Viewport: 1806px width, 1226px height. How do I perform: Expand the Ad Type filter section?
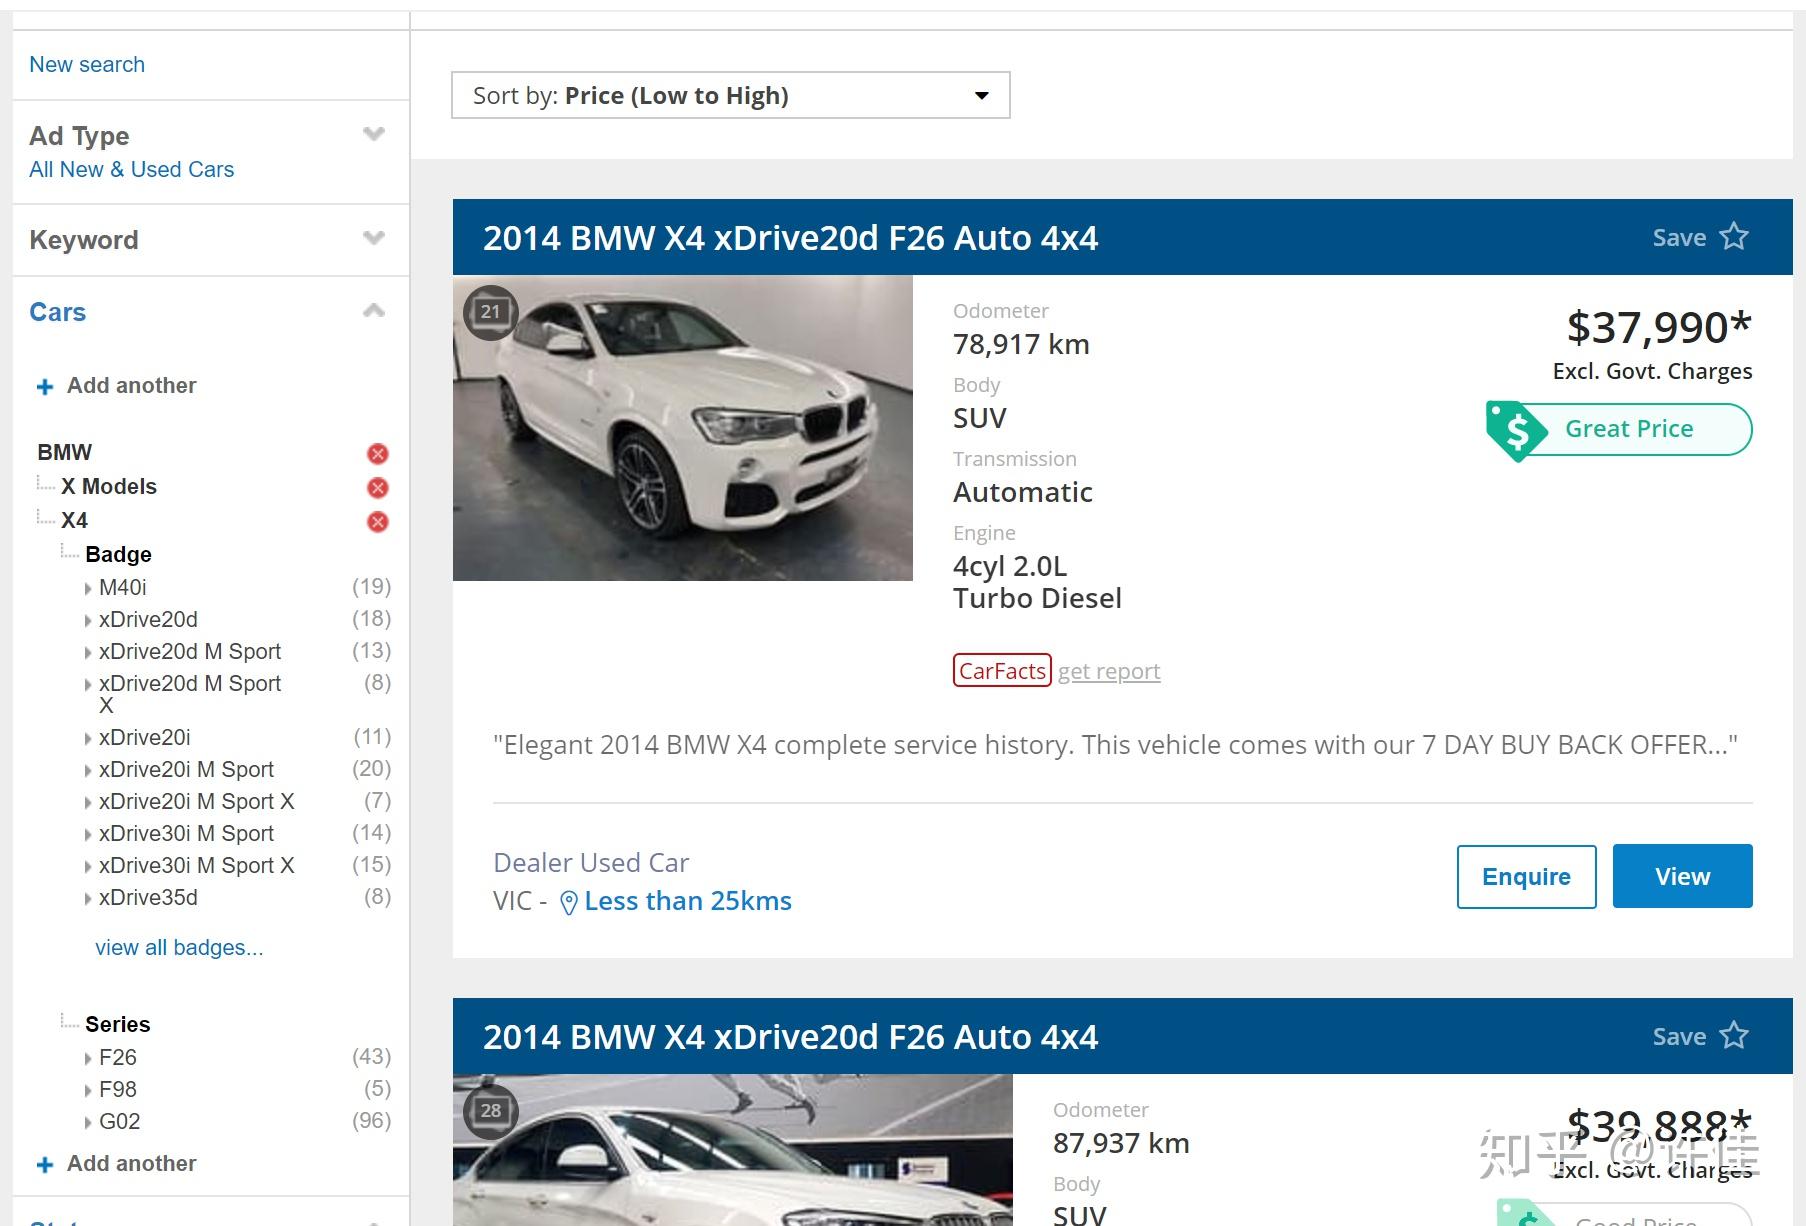(x=374, y=134)
